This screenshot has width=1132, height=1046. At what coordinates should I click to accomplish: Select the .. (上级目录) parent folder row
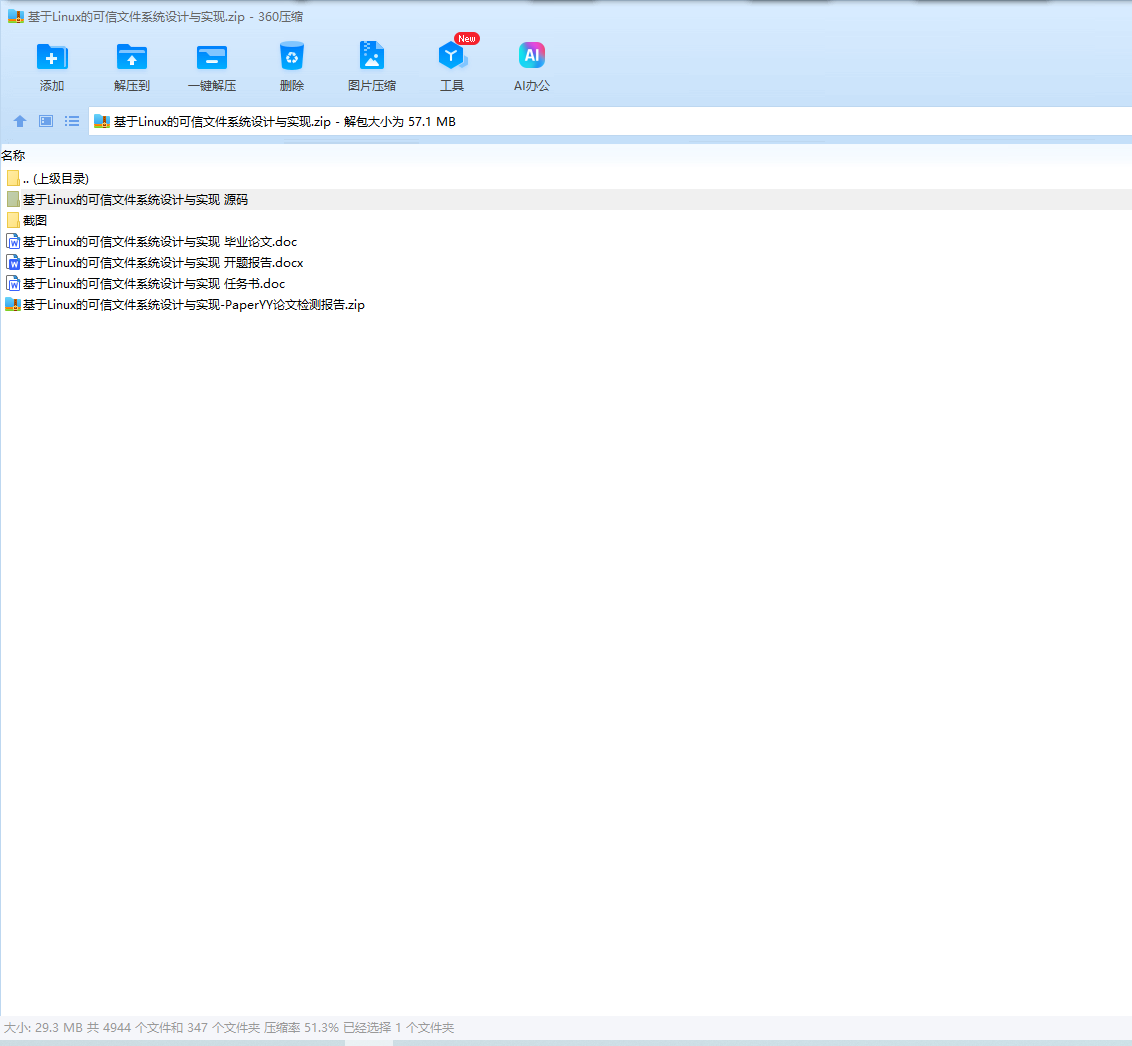[x=566, y=178]
